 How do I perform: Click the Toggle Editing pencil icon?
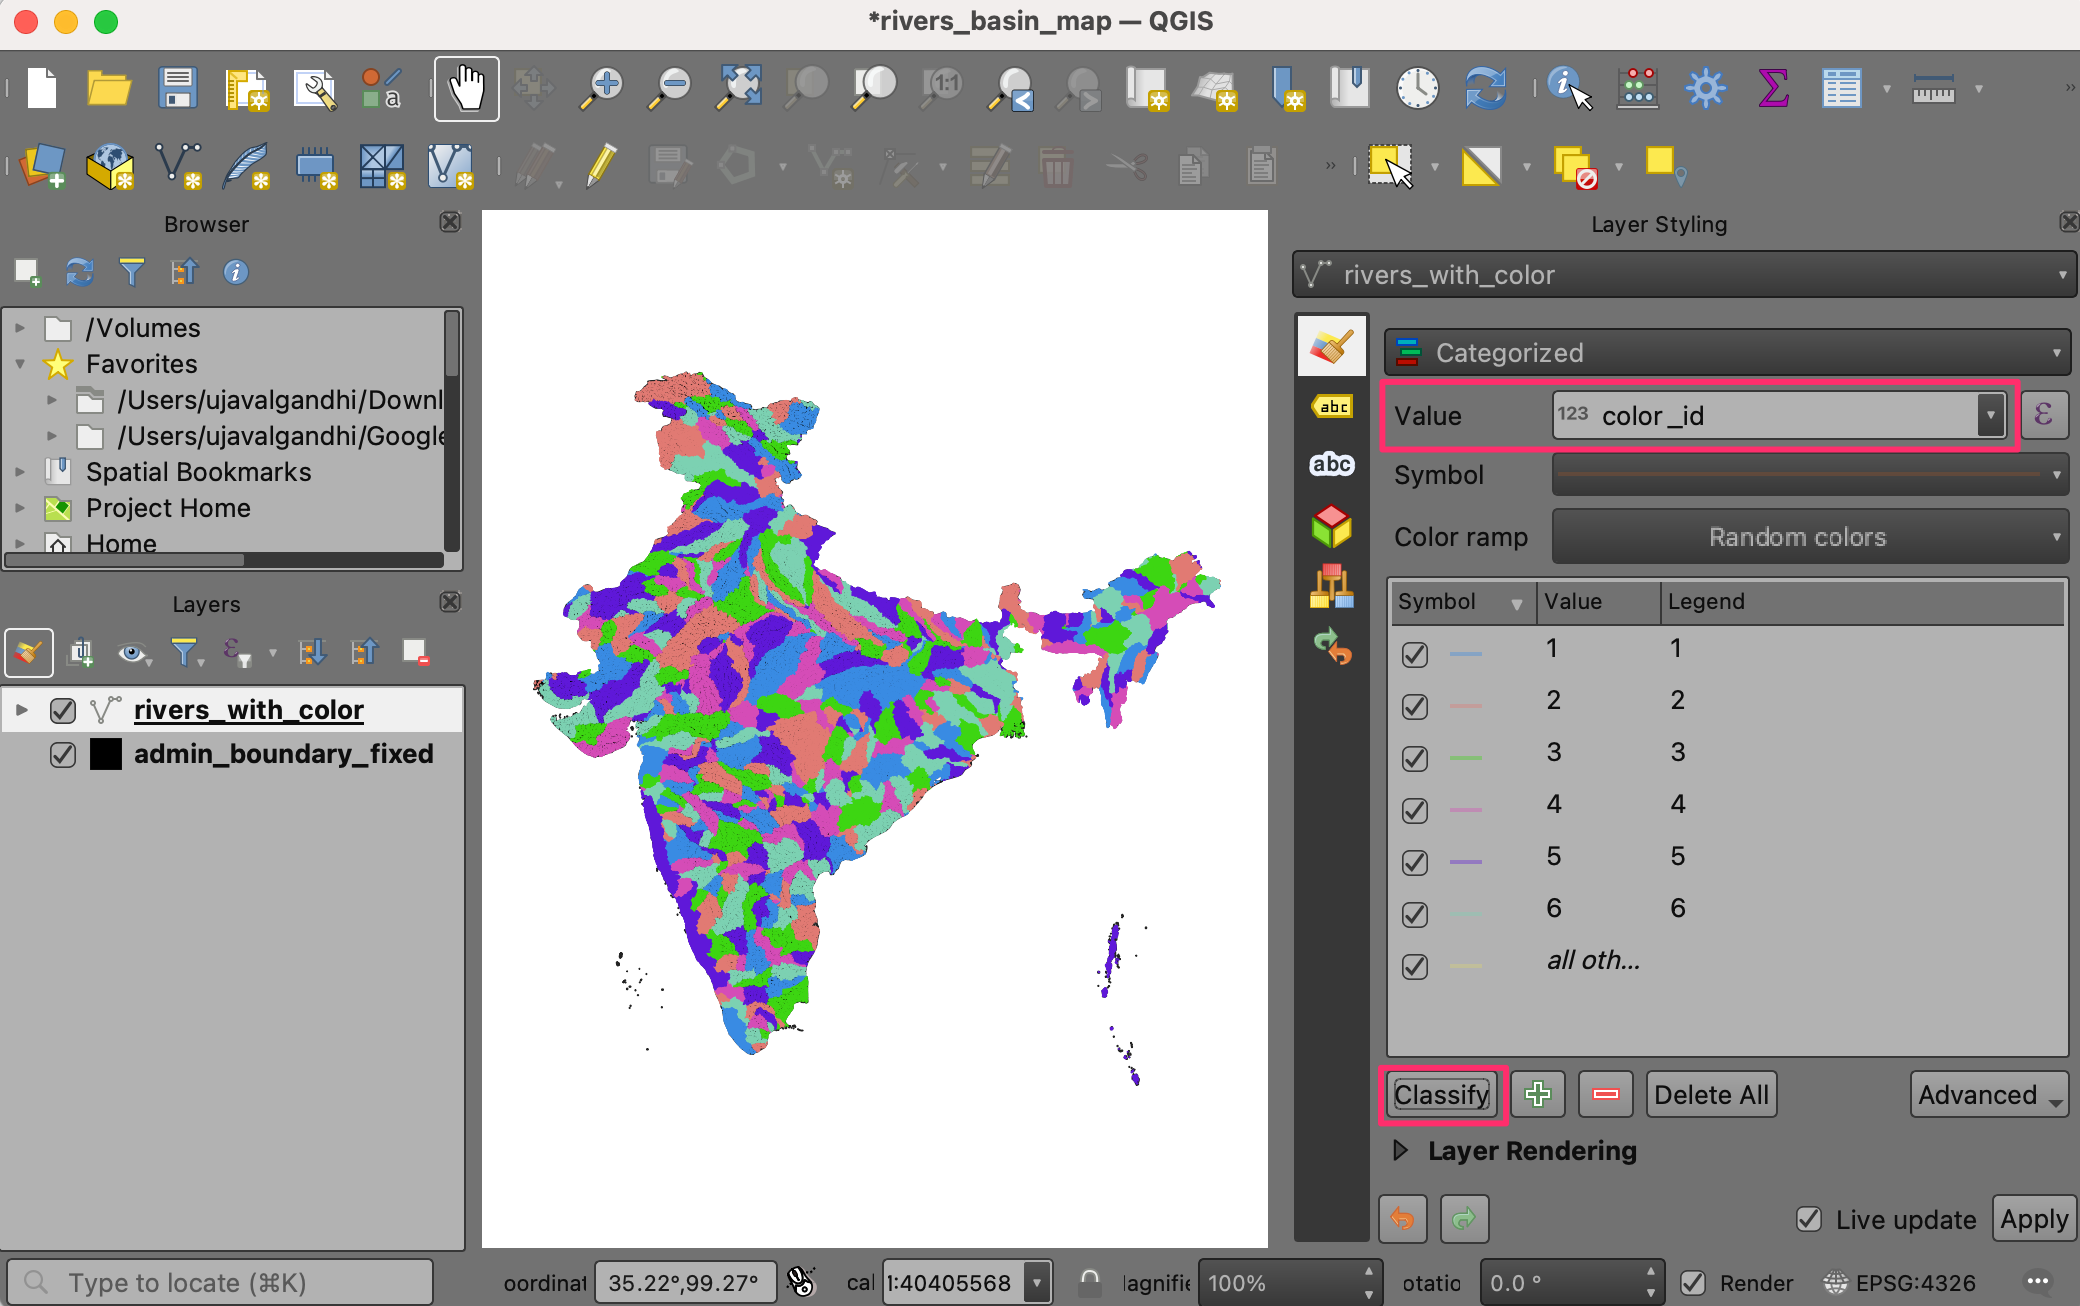coord(601,166)
